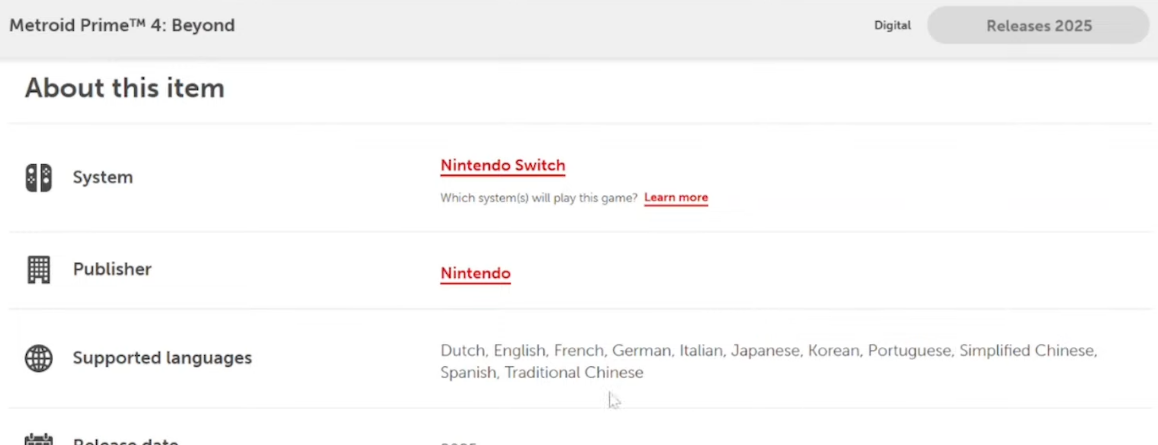This screenshot has width=1158, height=445.
Task: Click the Publisher building icon
Action: [38, 270]
